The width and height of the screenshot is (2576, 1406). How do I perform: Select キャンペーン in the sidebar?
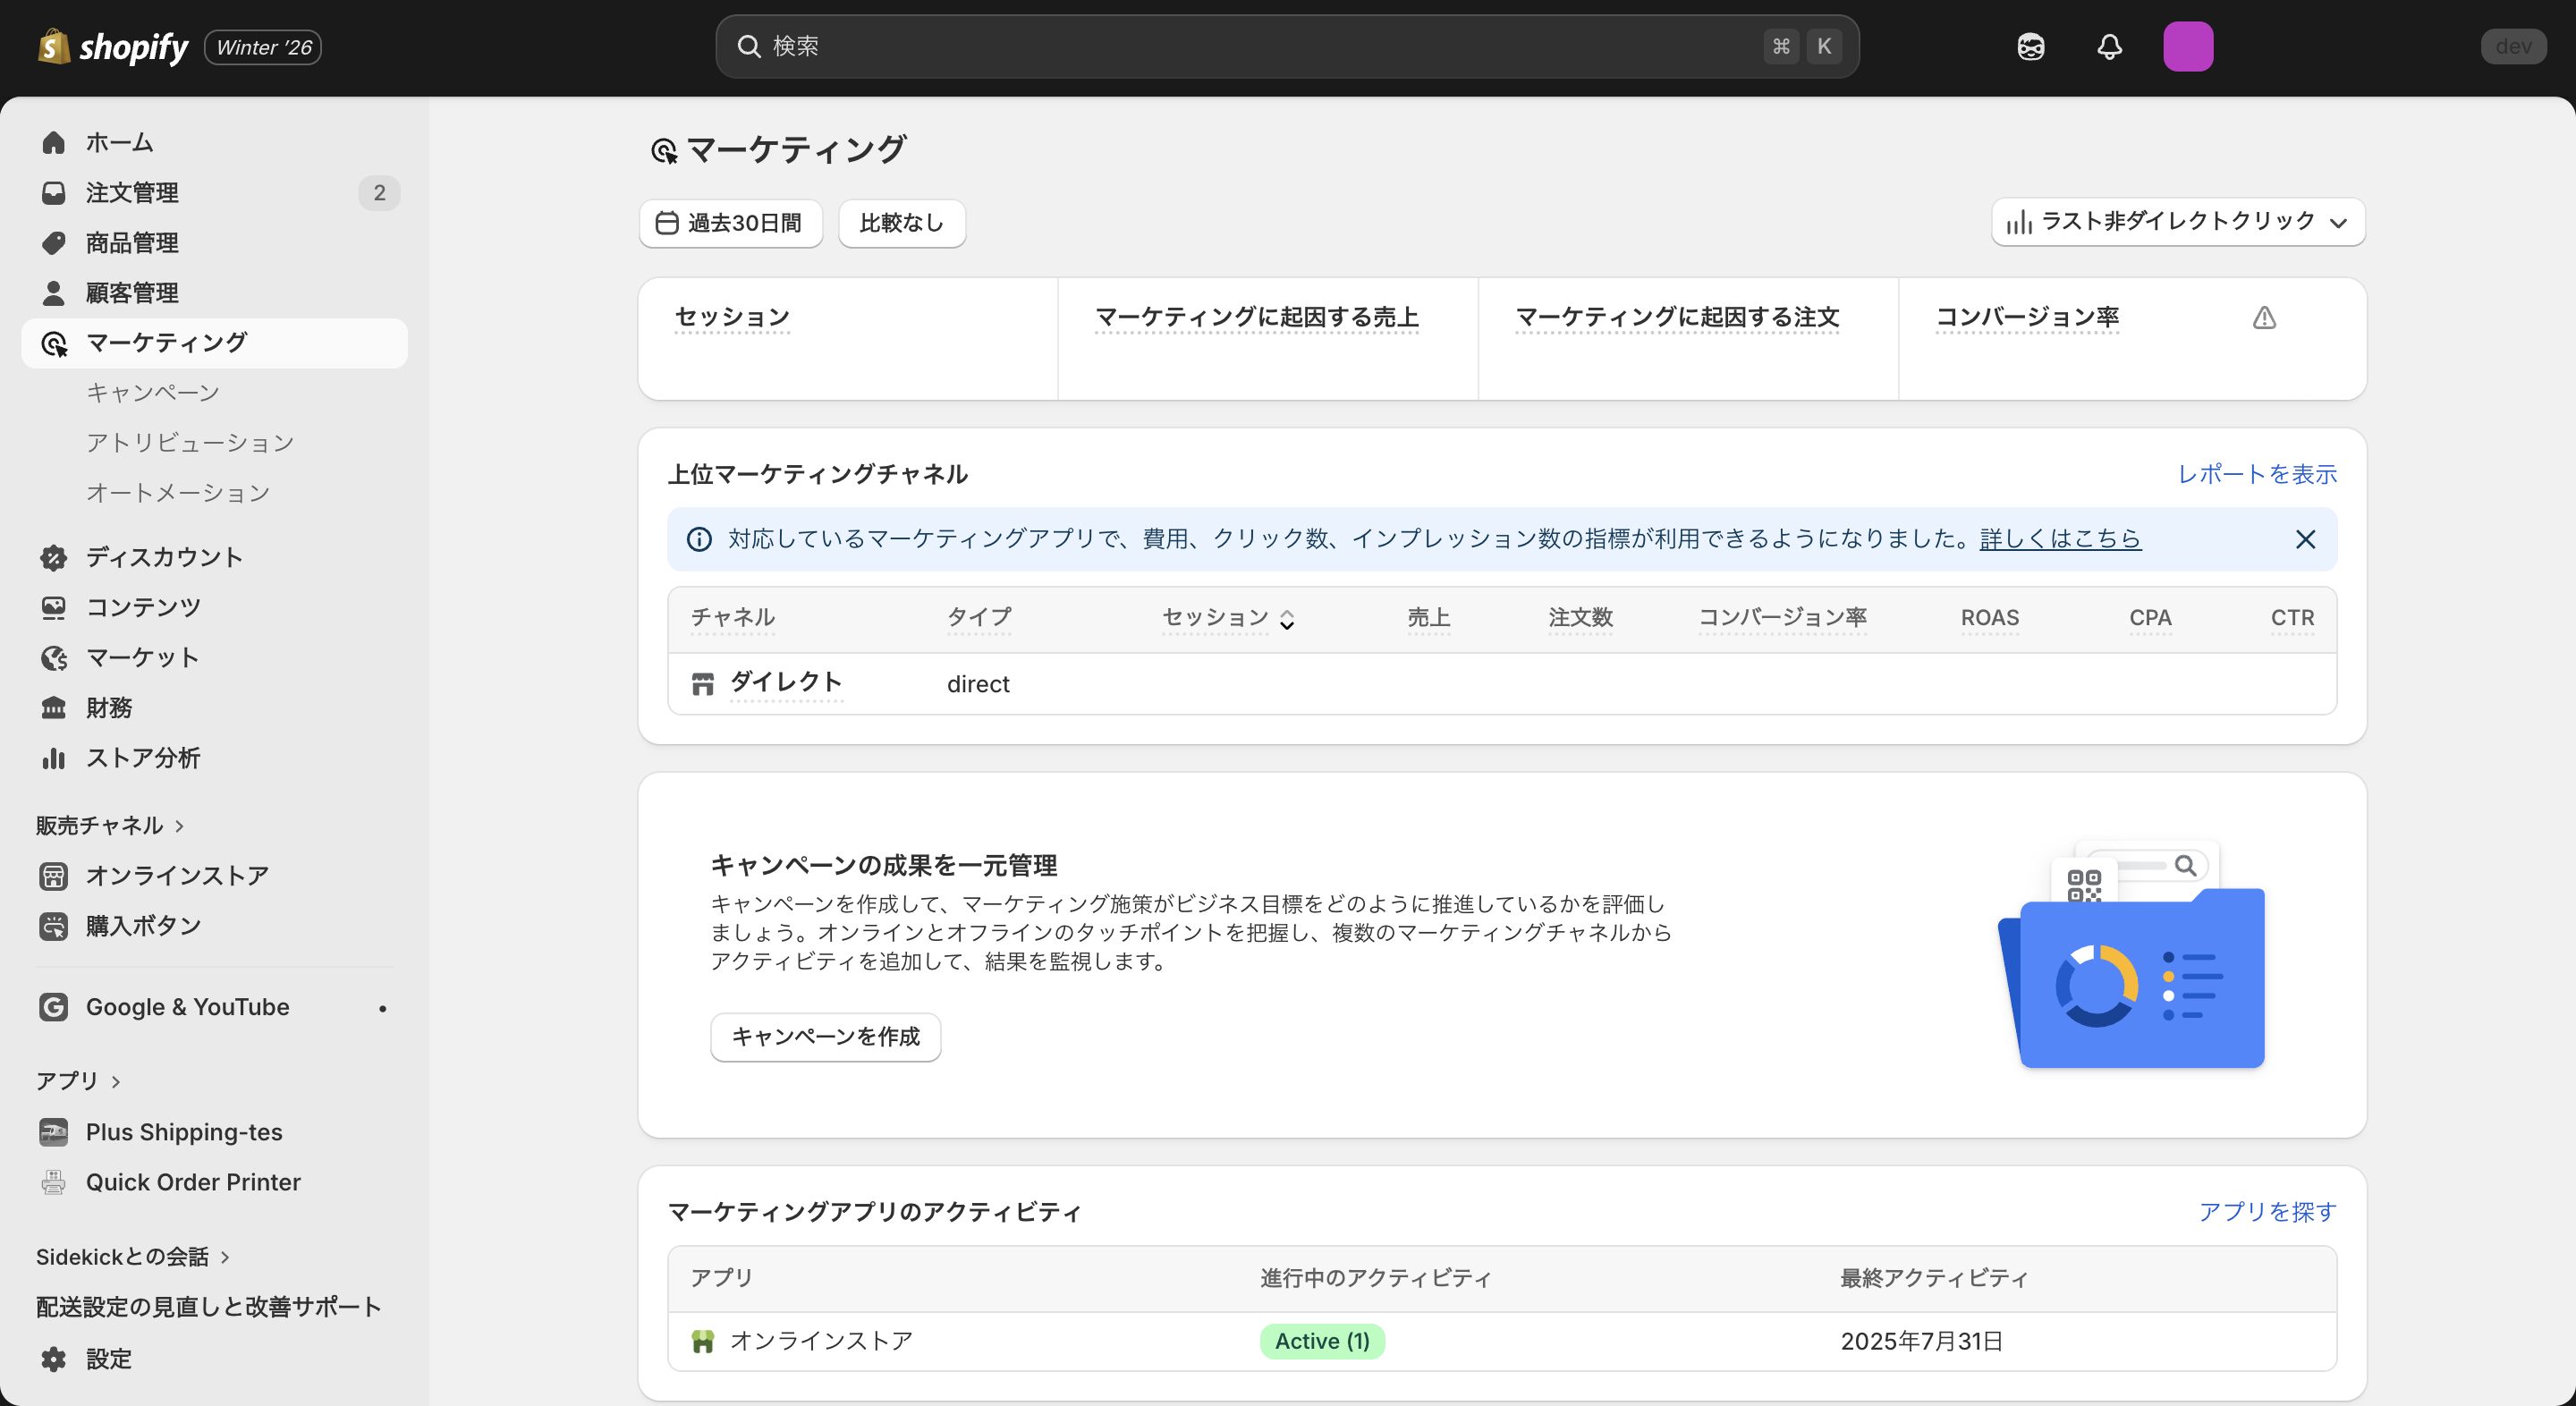154,392
